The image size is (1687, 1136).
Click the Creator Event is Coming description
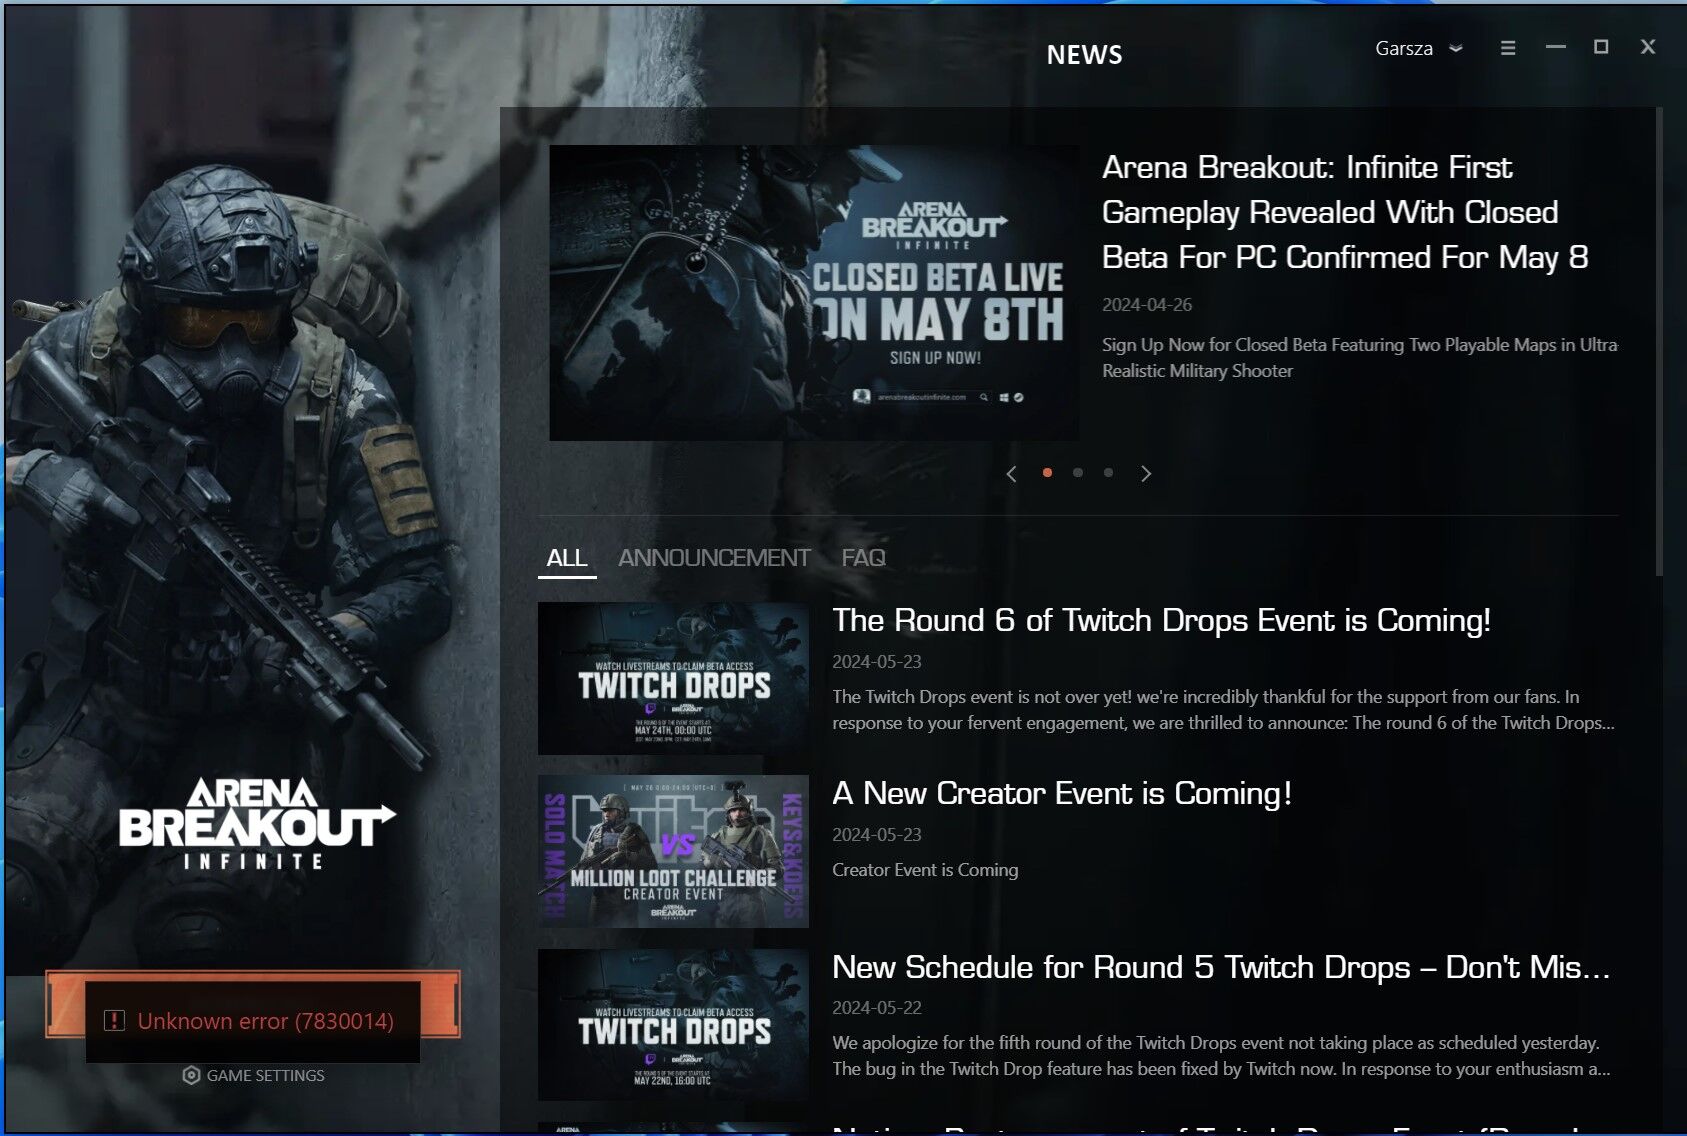tap(925, 870)
